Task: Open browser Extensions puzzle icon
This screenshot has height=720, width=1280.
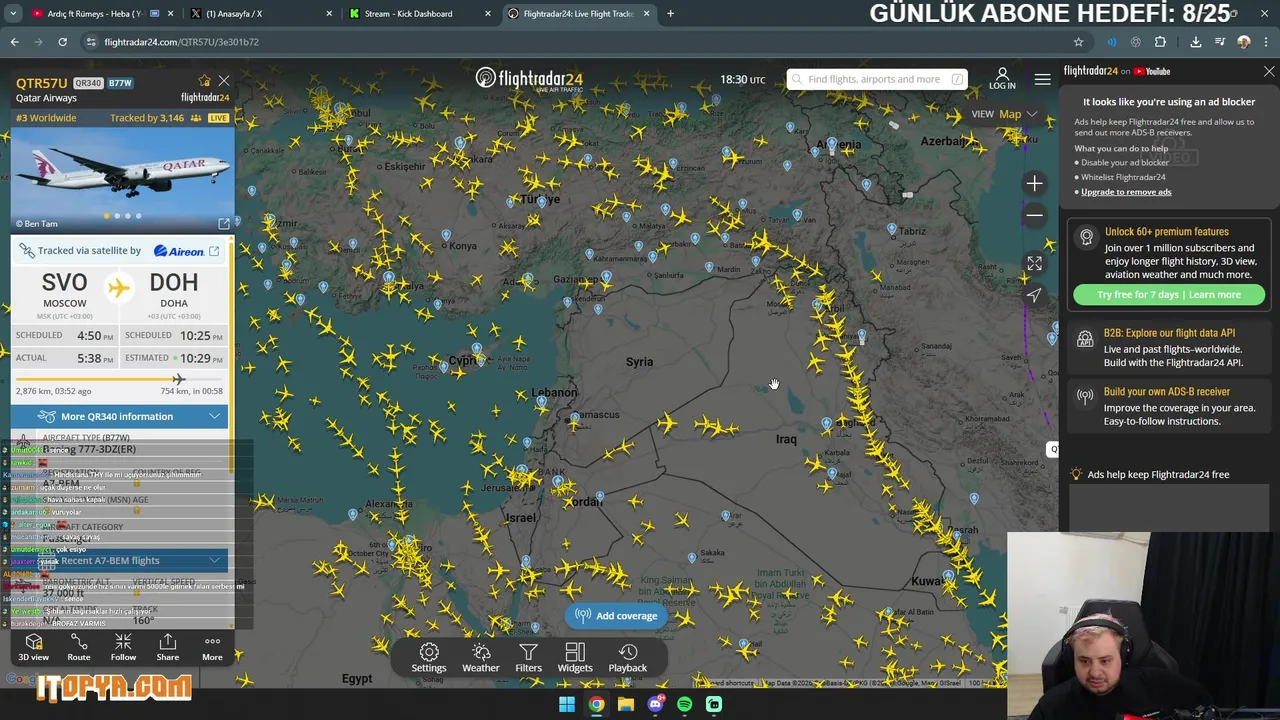Action: point(1160,42)
